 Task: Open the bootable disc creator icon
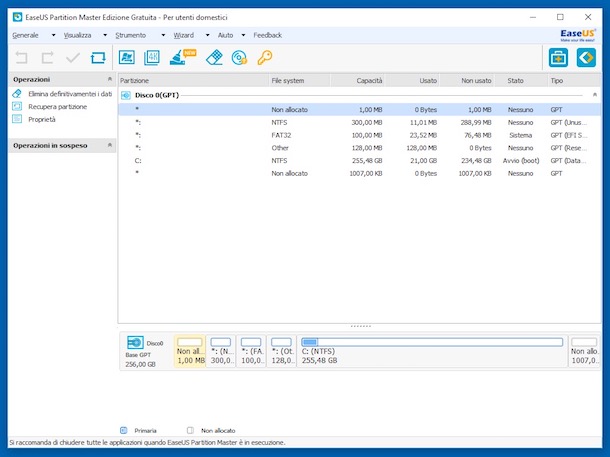tap(239, 58)
